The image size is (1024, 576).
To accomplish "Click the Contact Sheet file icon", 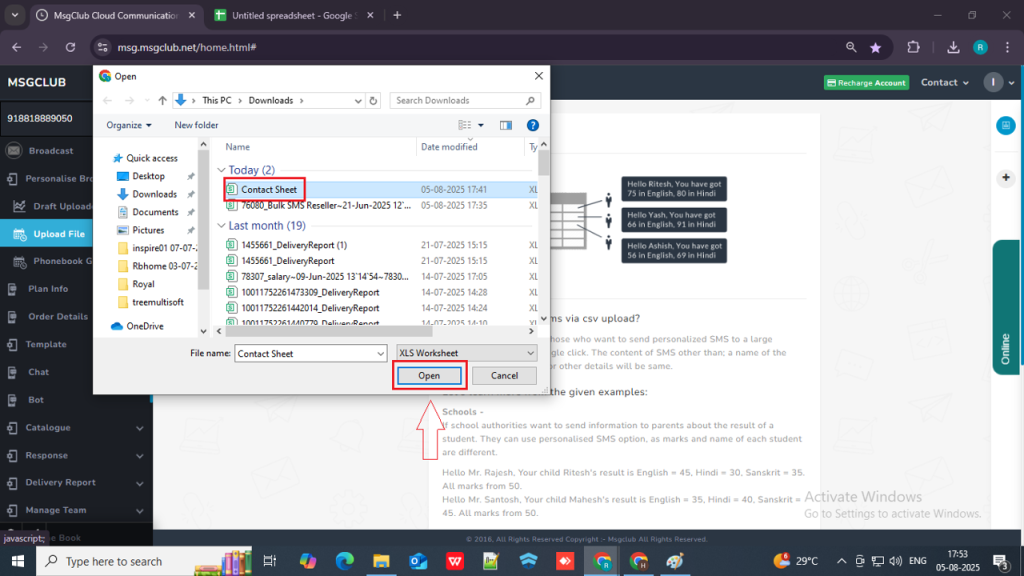I will [x=231, y=189].
